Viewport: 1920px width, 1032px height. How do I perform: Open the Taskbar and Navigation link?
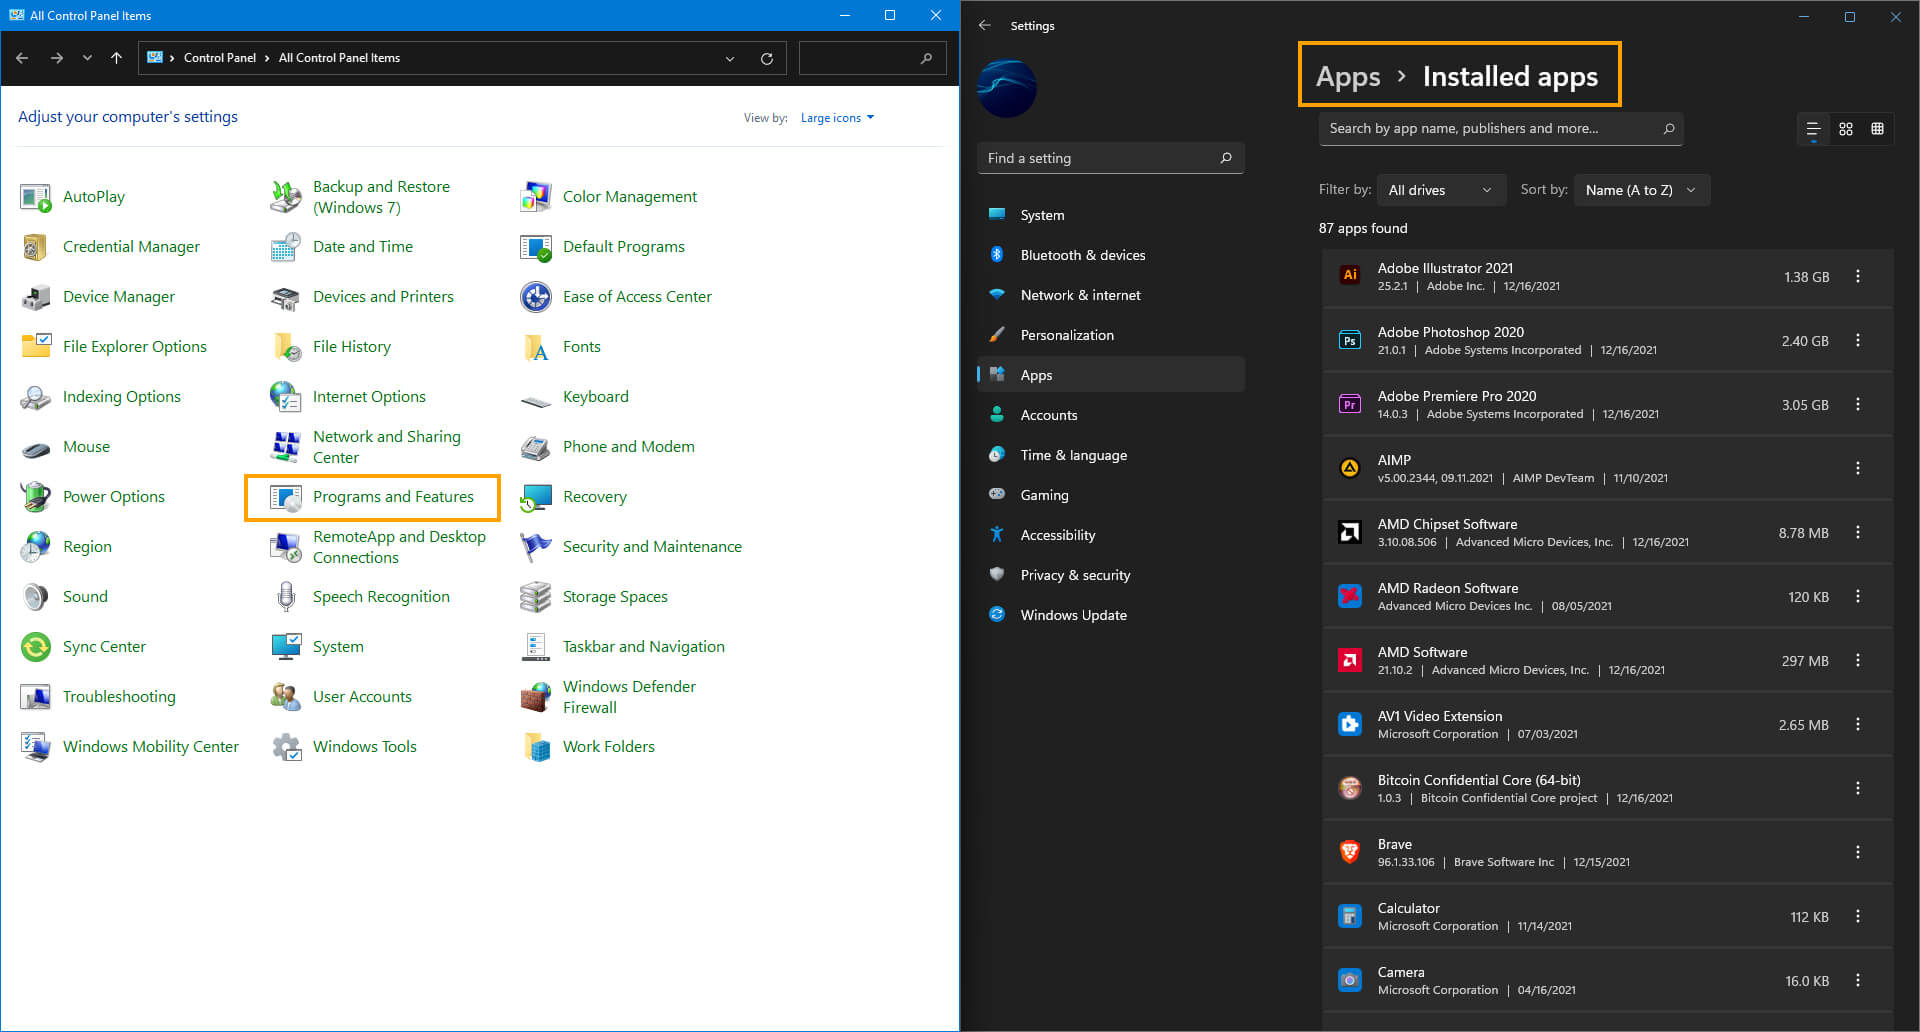click(644, 647)
